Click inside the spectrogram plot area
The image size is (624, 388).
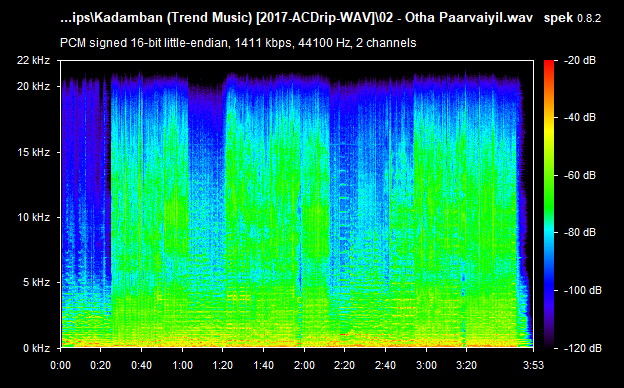click(297, 204)
